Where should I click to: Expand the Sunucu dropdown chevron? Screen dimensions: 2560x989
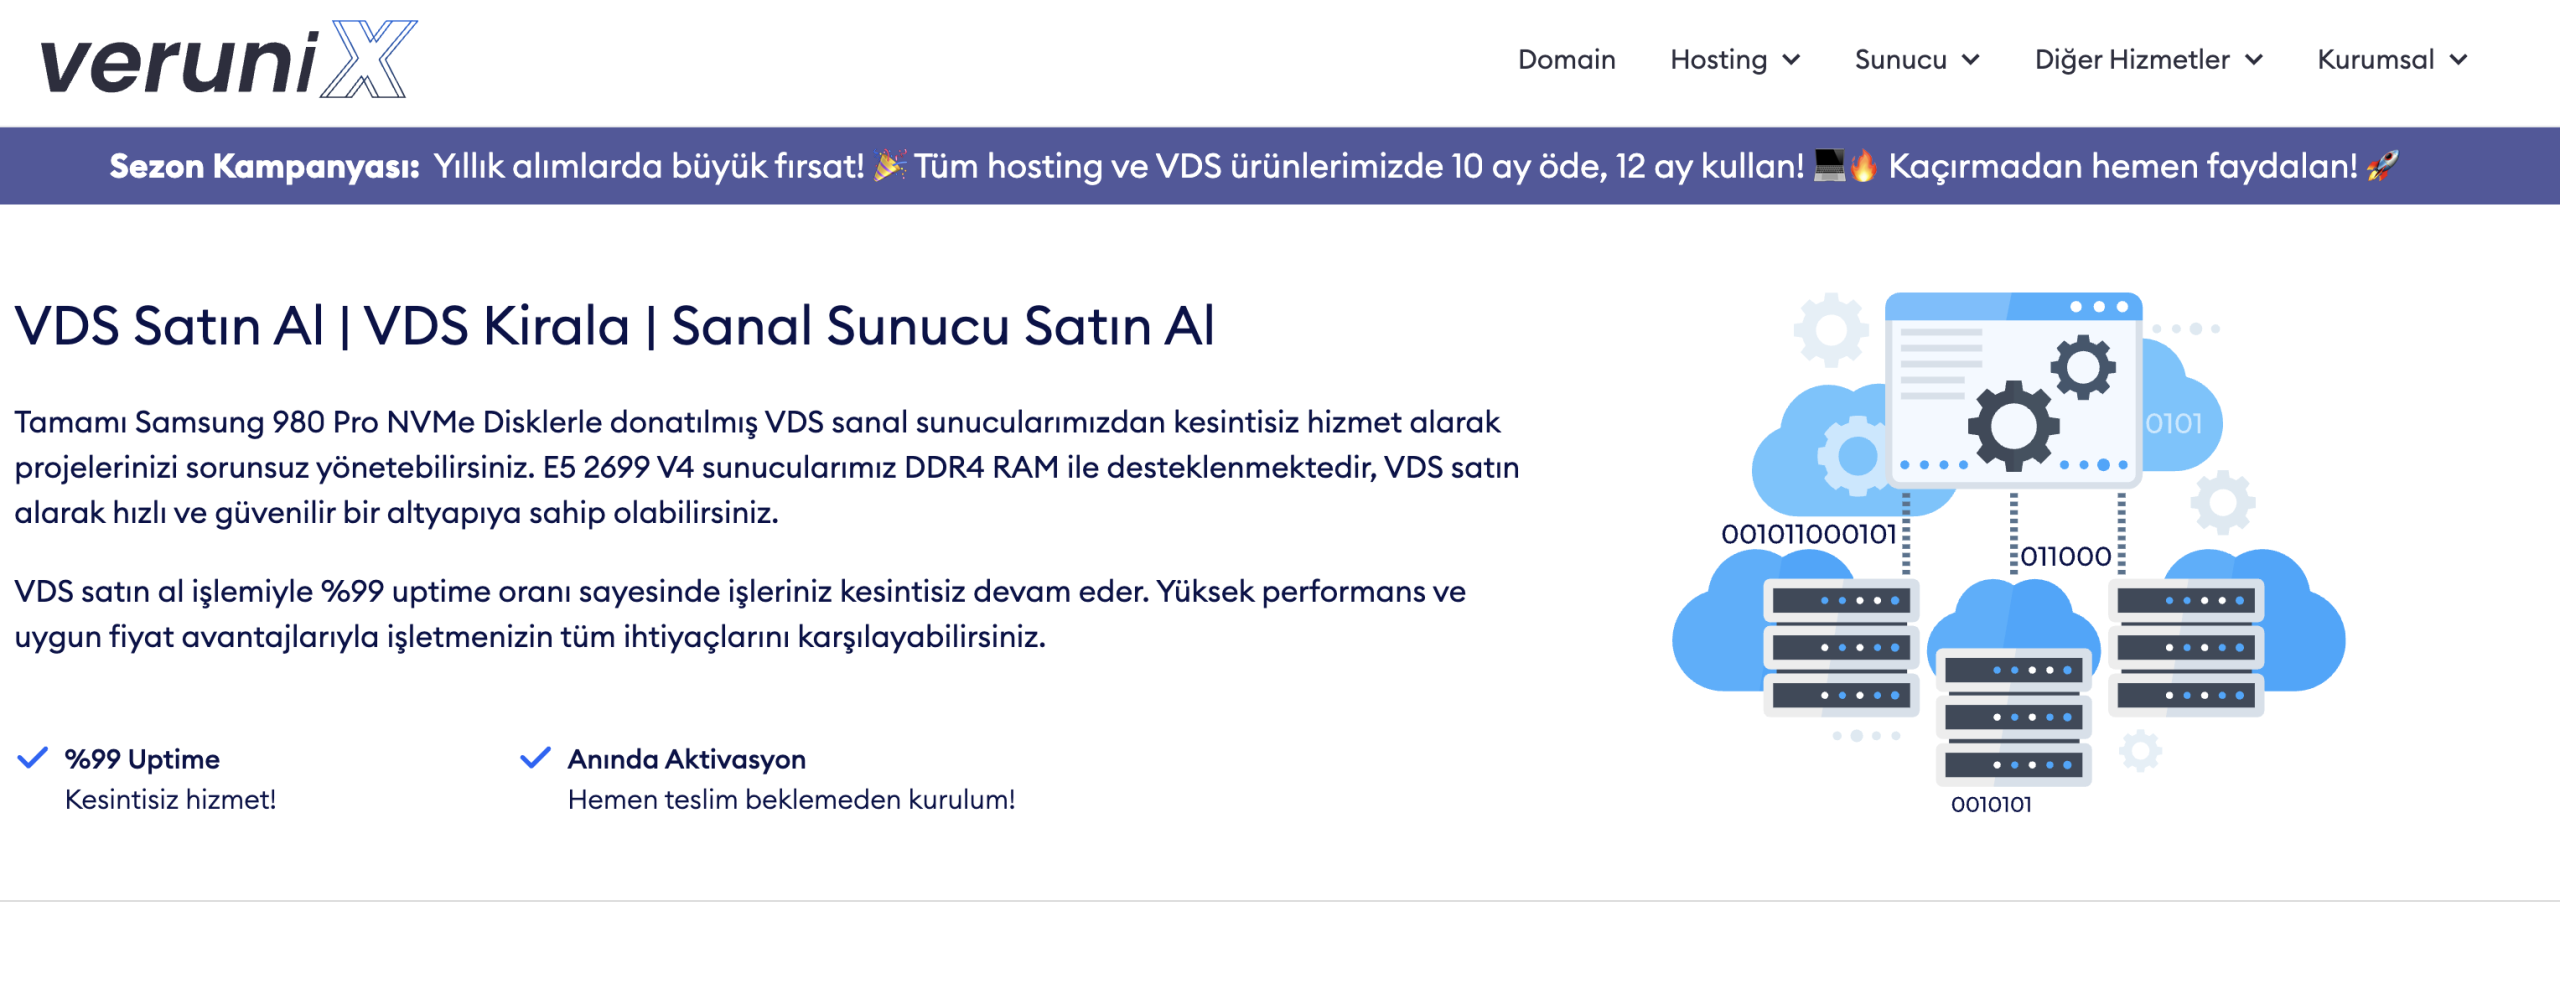point(1970,60)
